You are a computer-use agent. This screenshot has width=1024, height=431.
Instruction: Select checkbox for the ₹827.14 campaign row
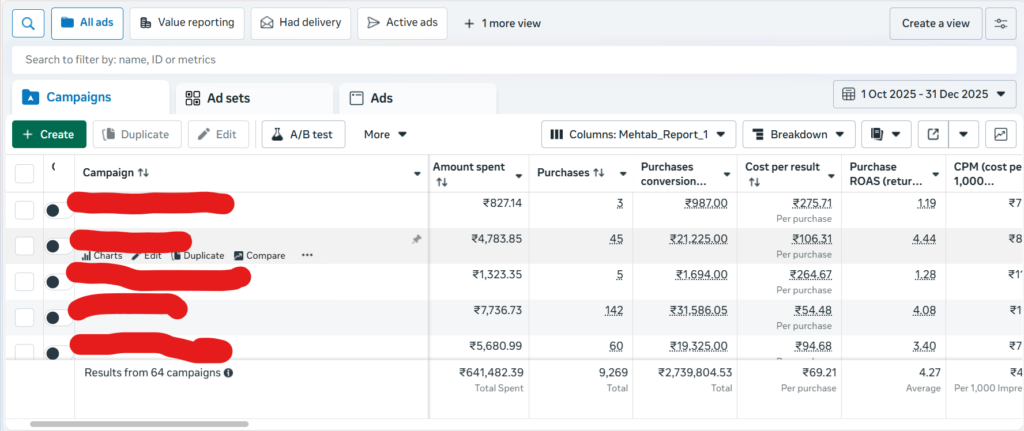(x=25, y=210)
